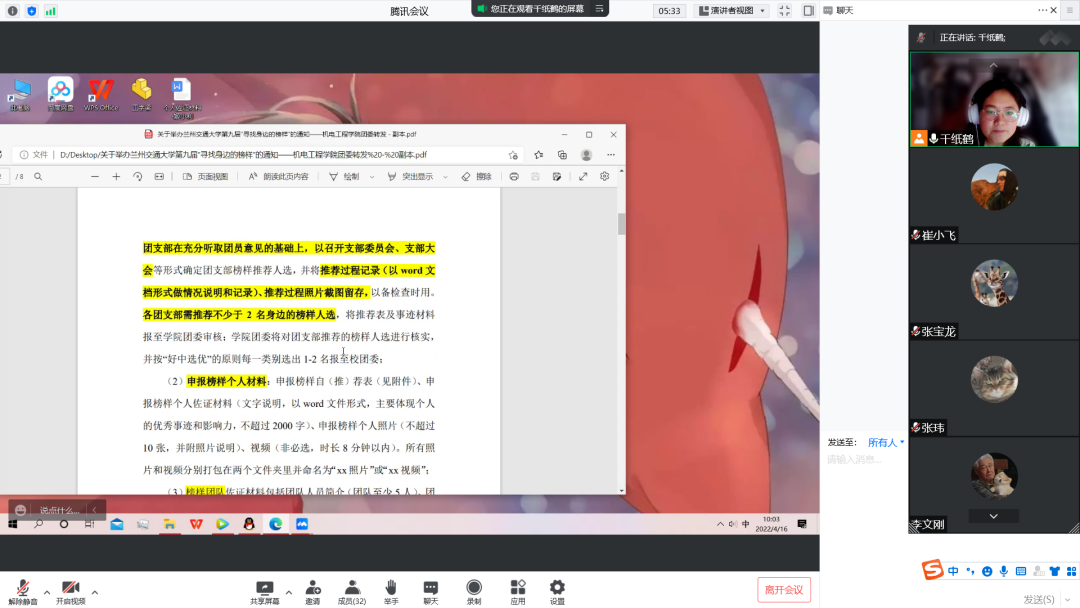Click the red 离开会议 leave meeting button
1080x608 pixels.
point(784,589)
